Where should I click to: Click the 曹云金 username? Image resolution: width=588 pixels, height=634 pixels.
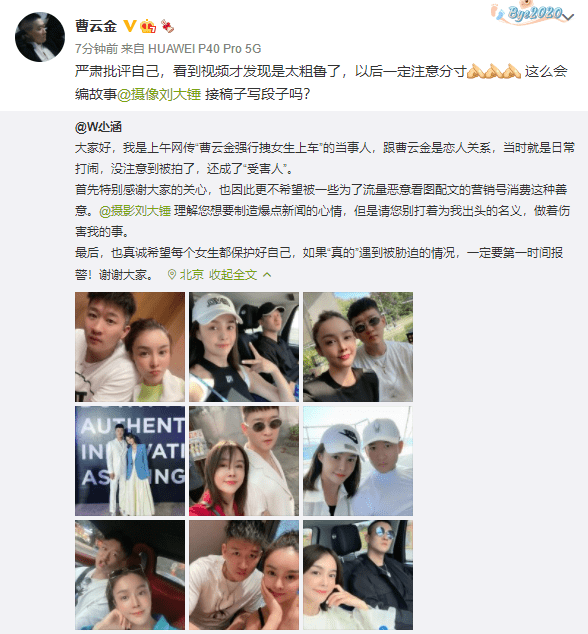pyautogui.click(x=96, y=26)
